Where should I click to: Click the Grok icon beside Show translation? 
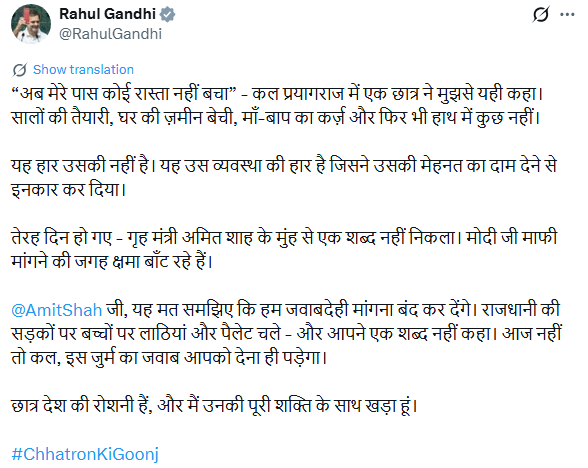coord(20,70)
